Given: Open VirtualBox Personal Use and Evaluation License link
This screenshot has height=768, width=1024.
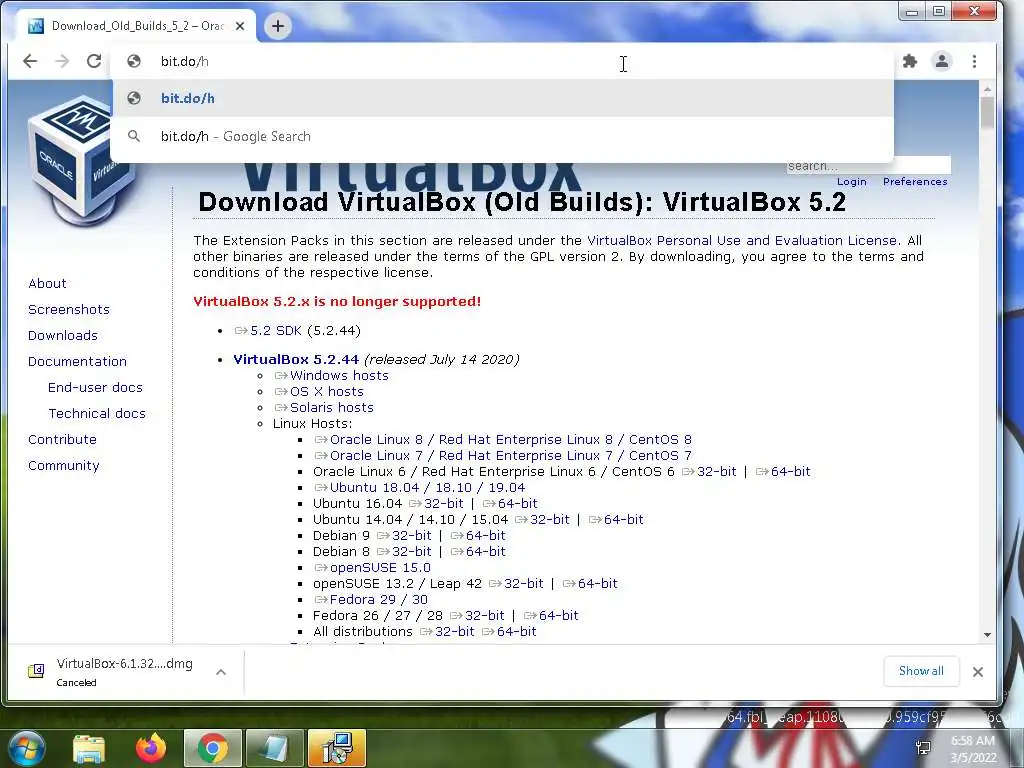Looking at the screenshot, I should pos(743,240).
